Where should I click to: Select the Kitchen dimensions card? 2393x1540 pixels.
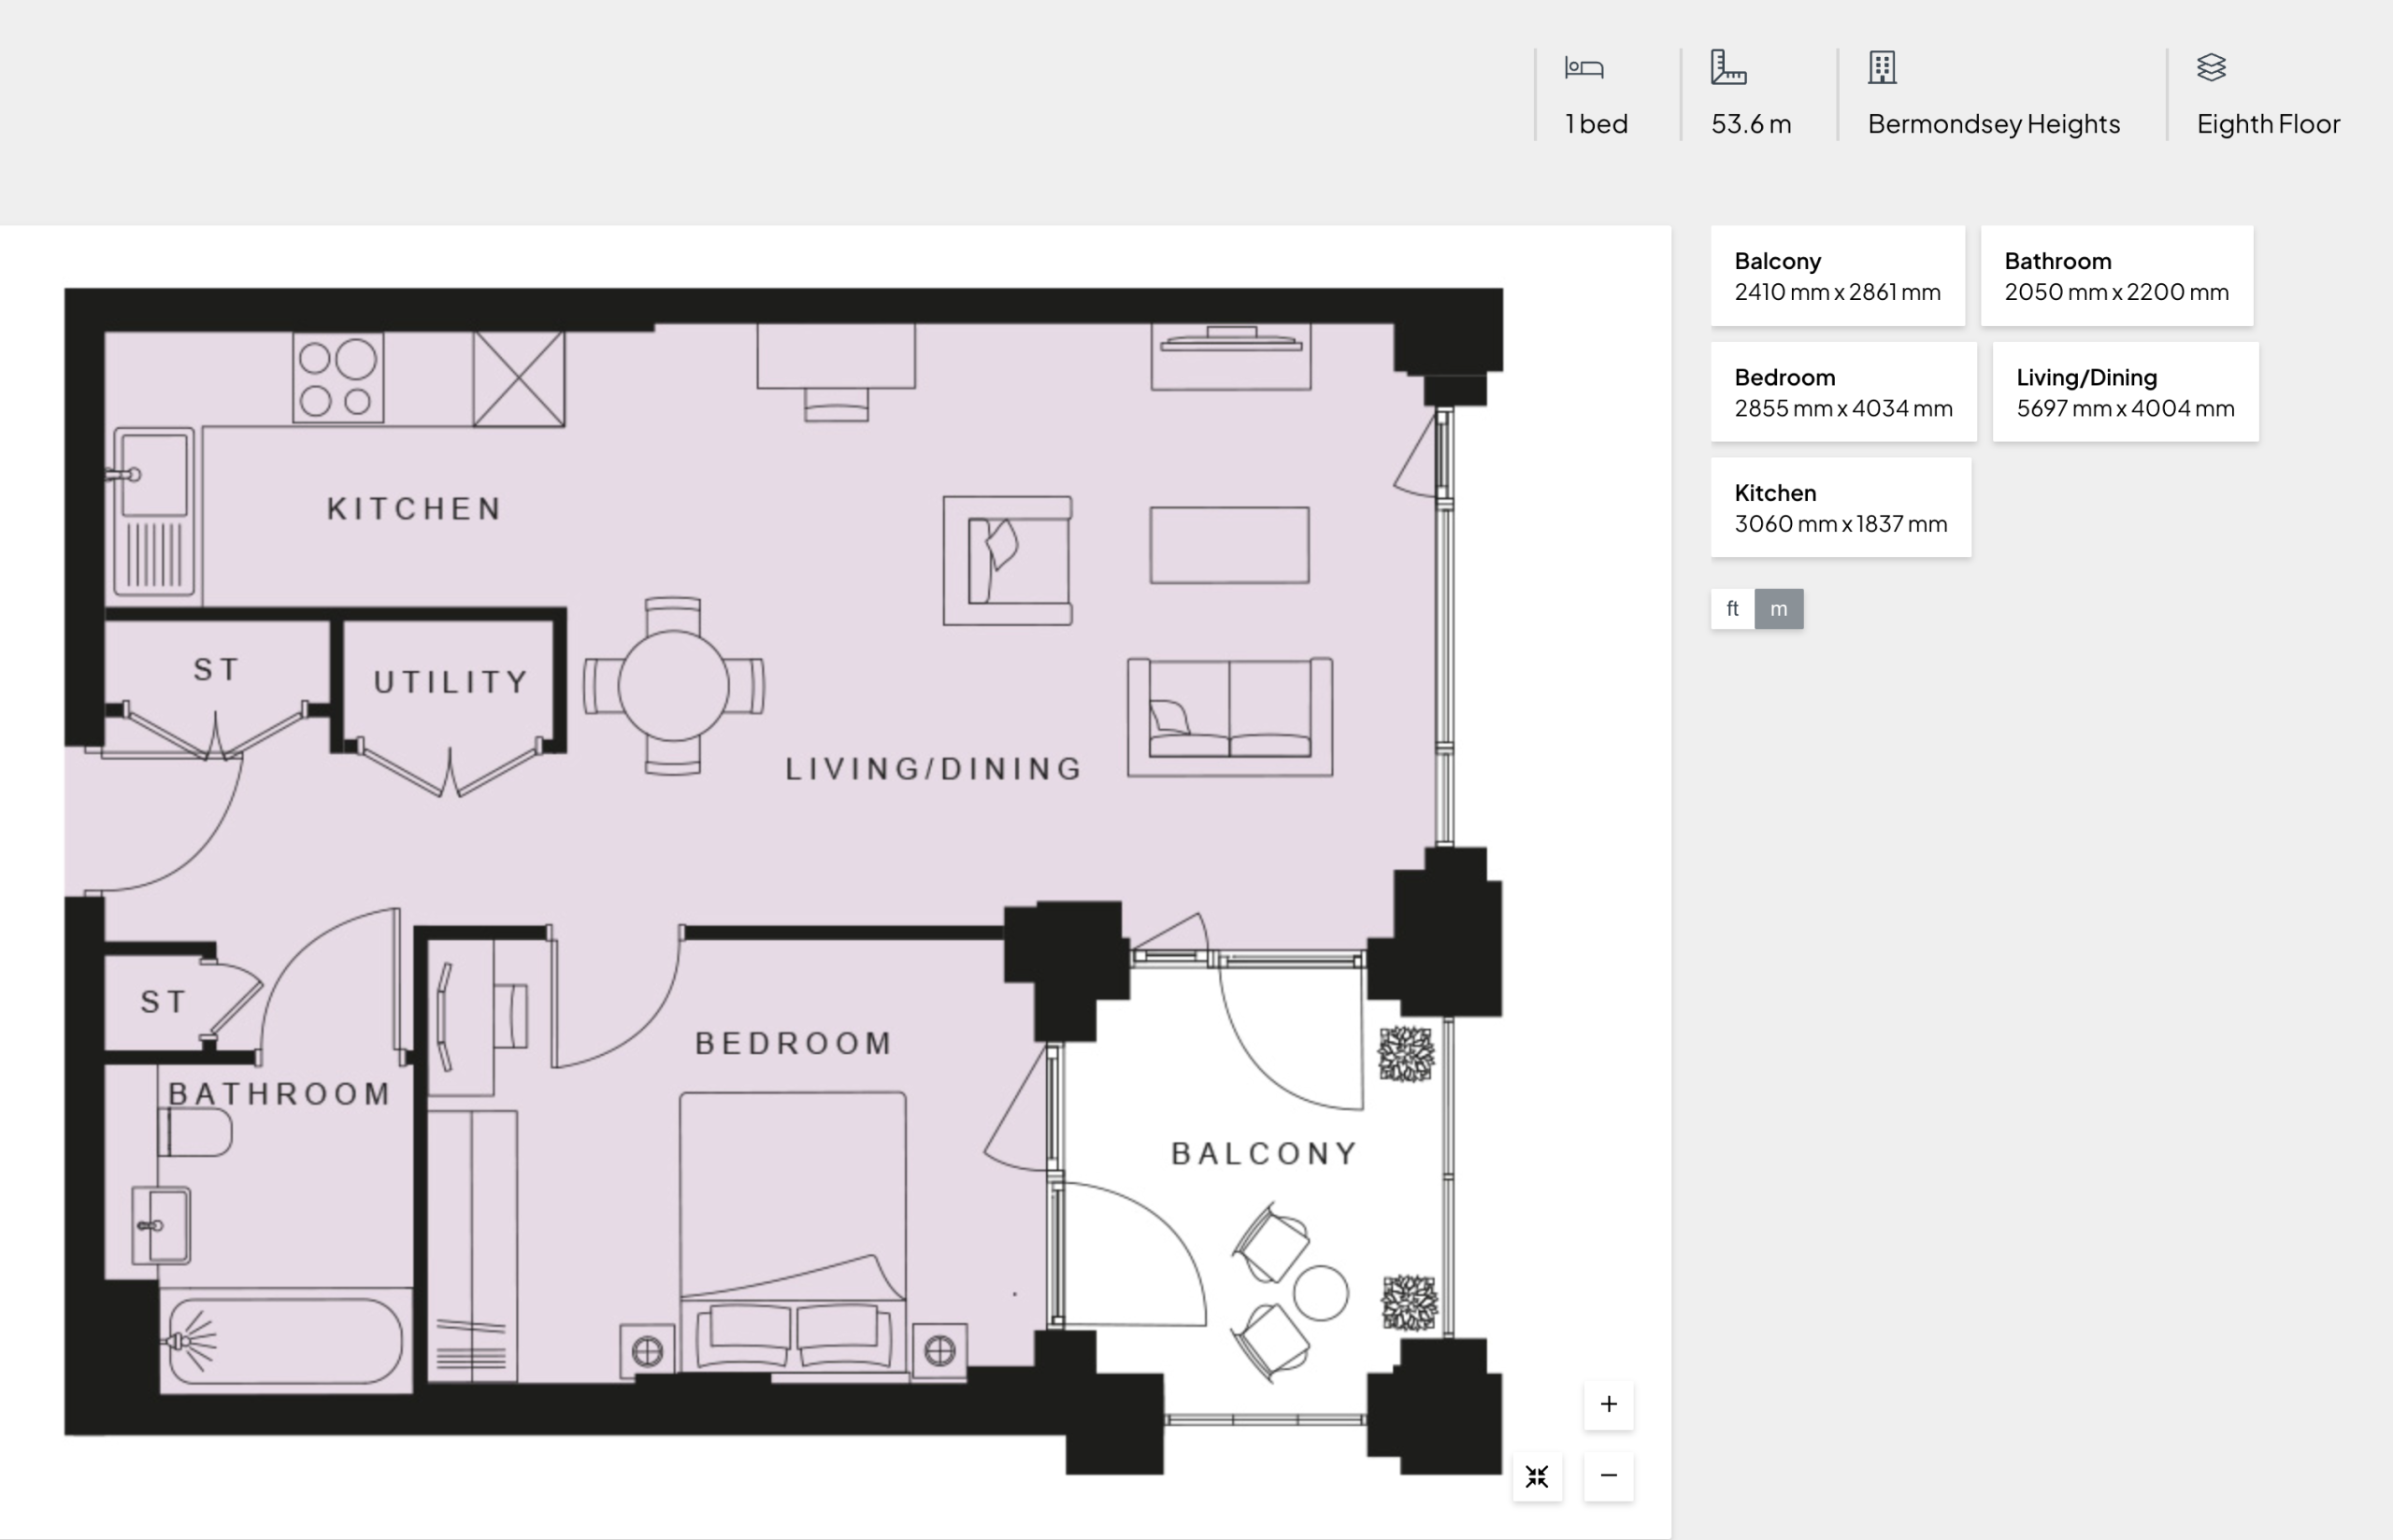coord(1840,508)
